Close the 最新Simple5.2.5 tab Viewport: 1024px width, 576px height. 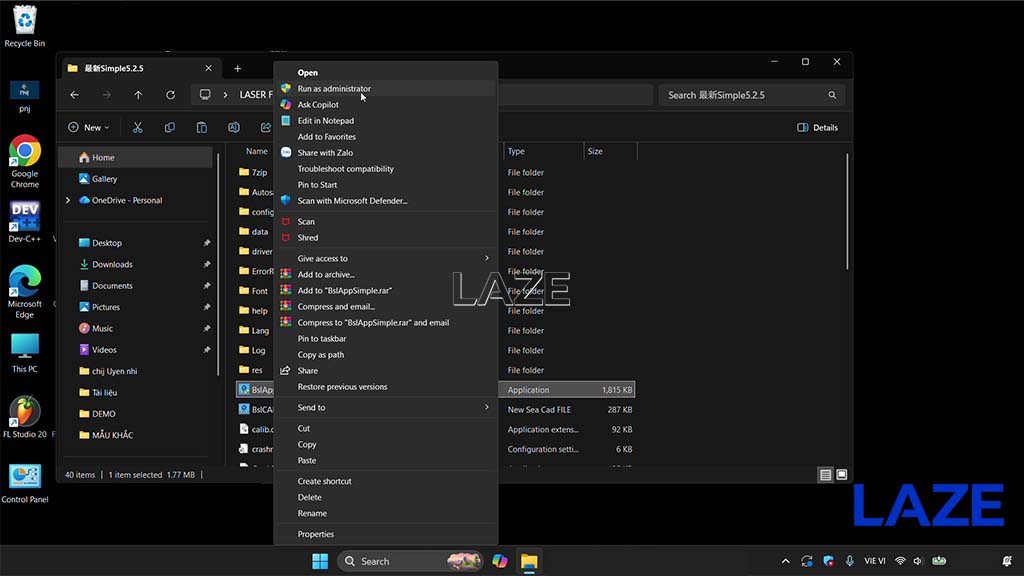(208, 68)
